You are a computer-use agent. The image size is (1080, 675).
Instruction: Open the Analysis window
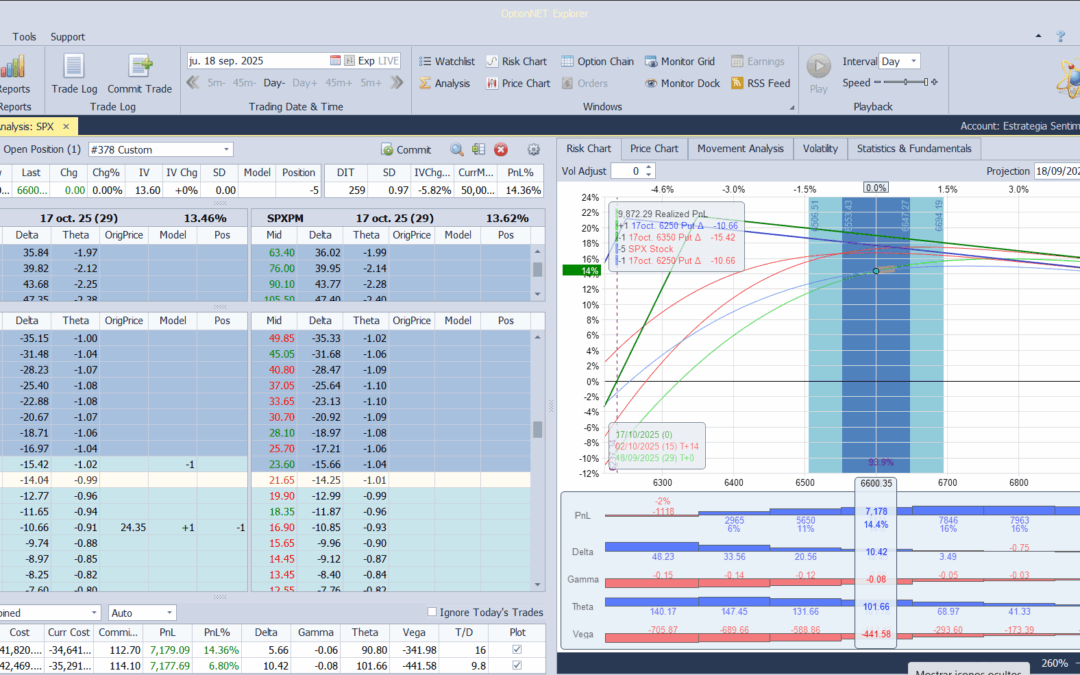point(444,83)
